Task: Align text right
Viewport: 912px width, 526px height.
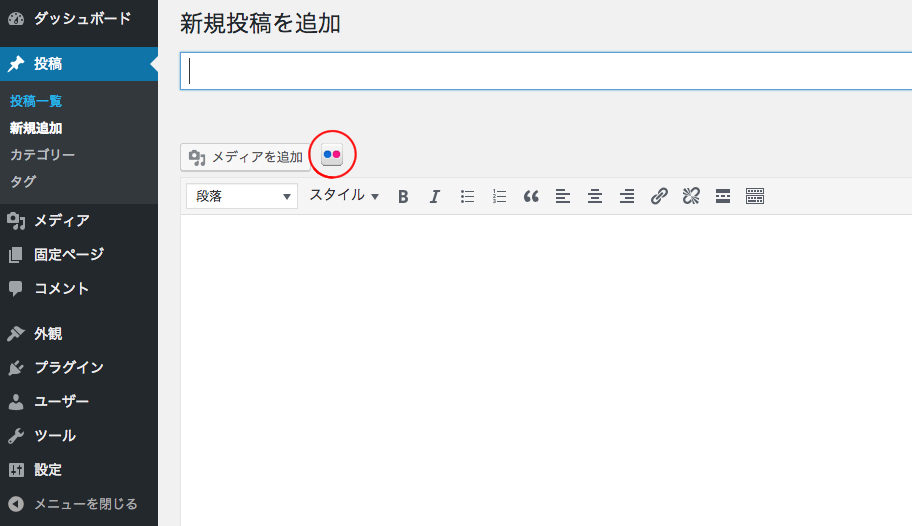Action: [626, 197]
